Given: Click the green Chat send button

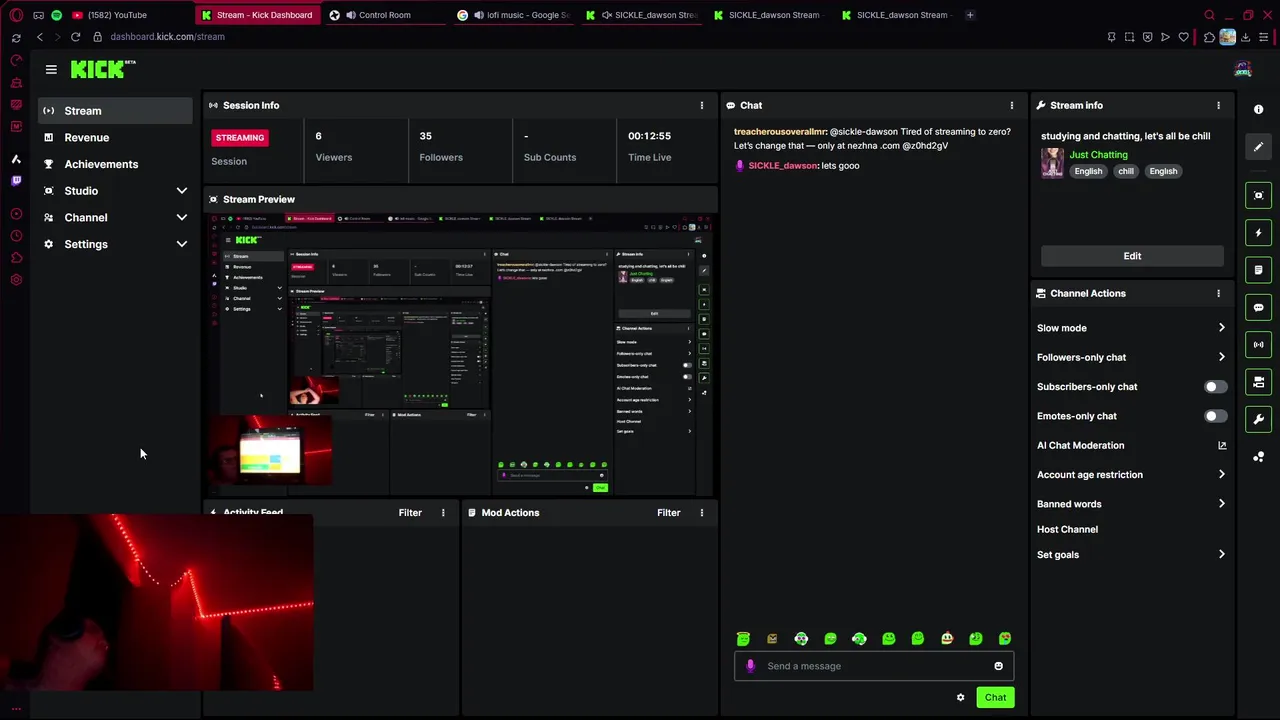Looking at the screenshot, I should click(995, 698).
